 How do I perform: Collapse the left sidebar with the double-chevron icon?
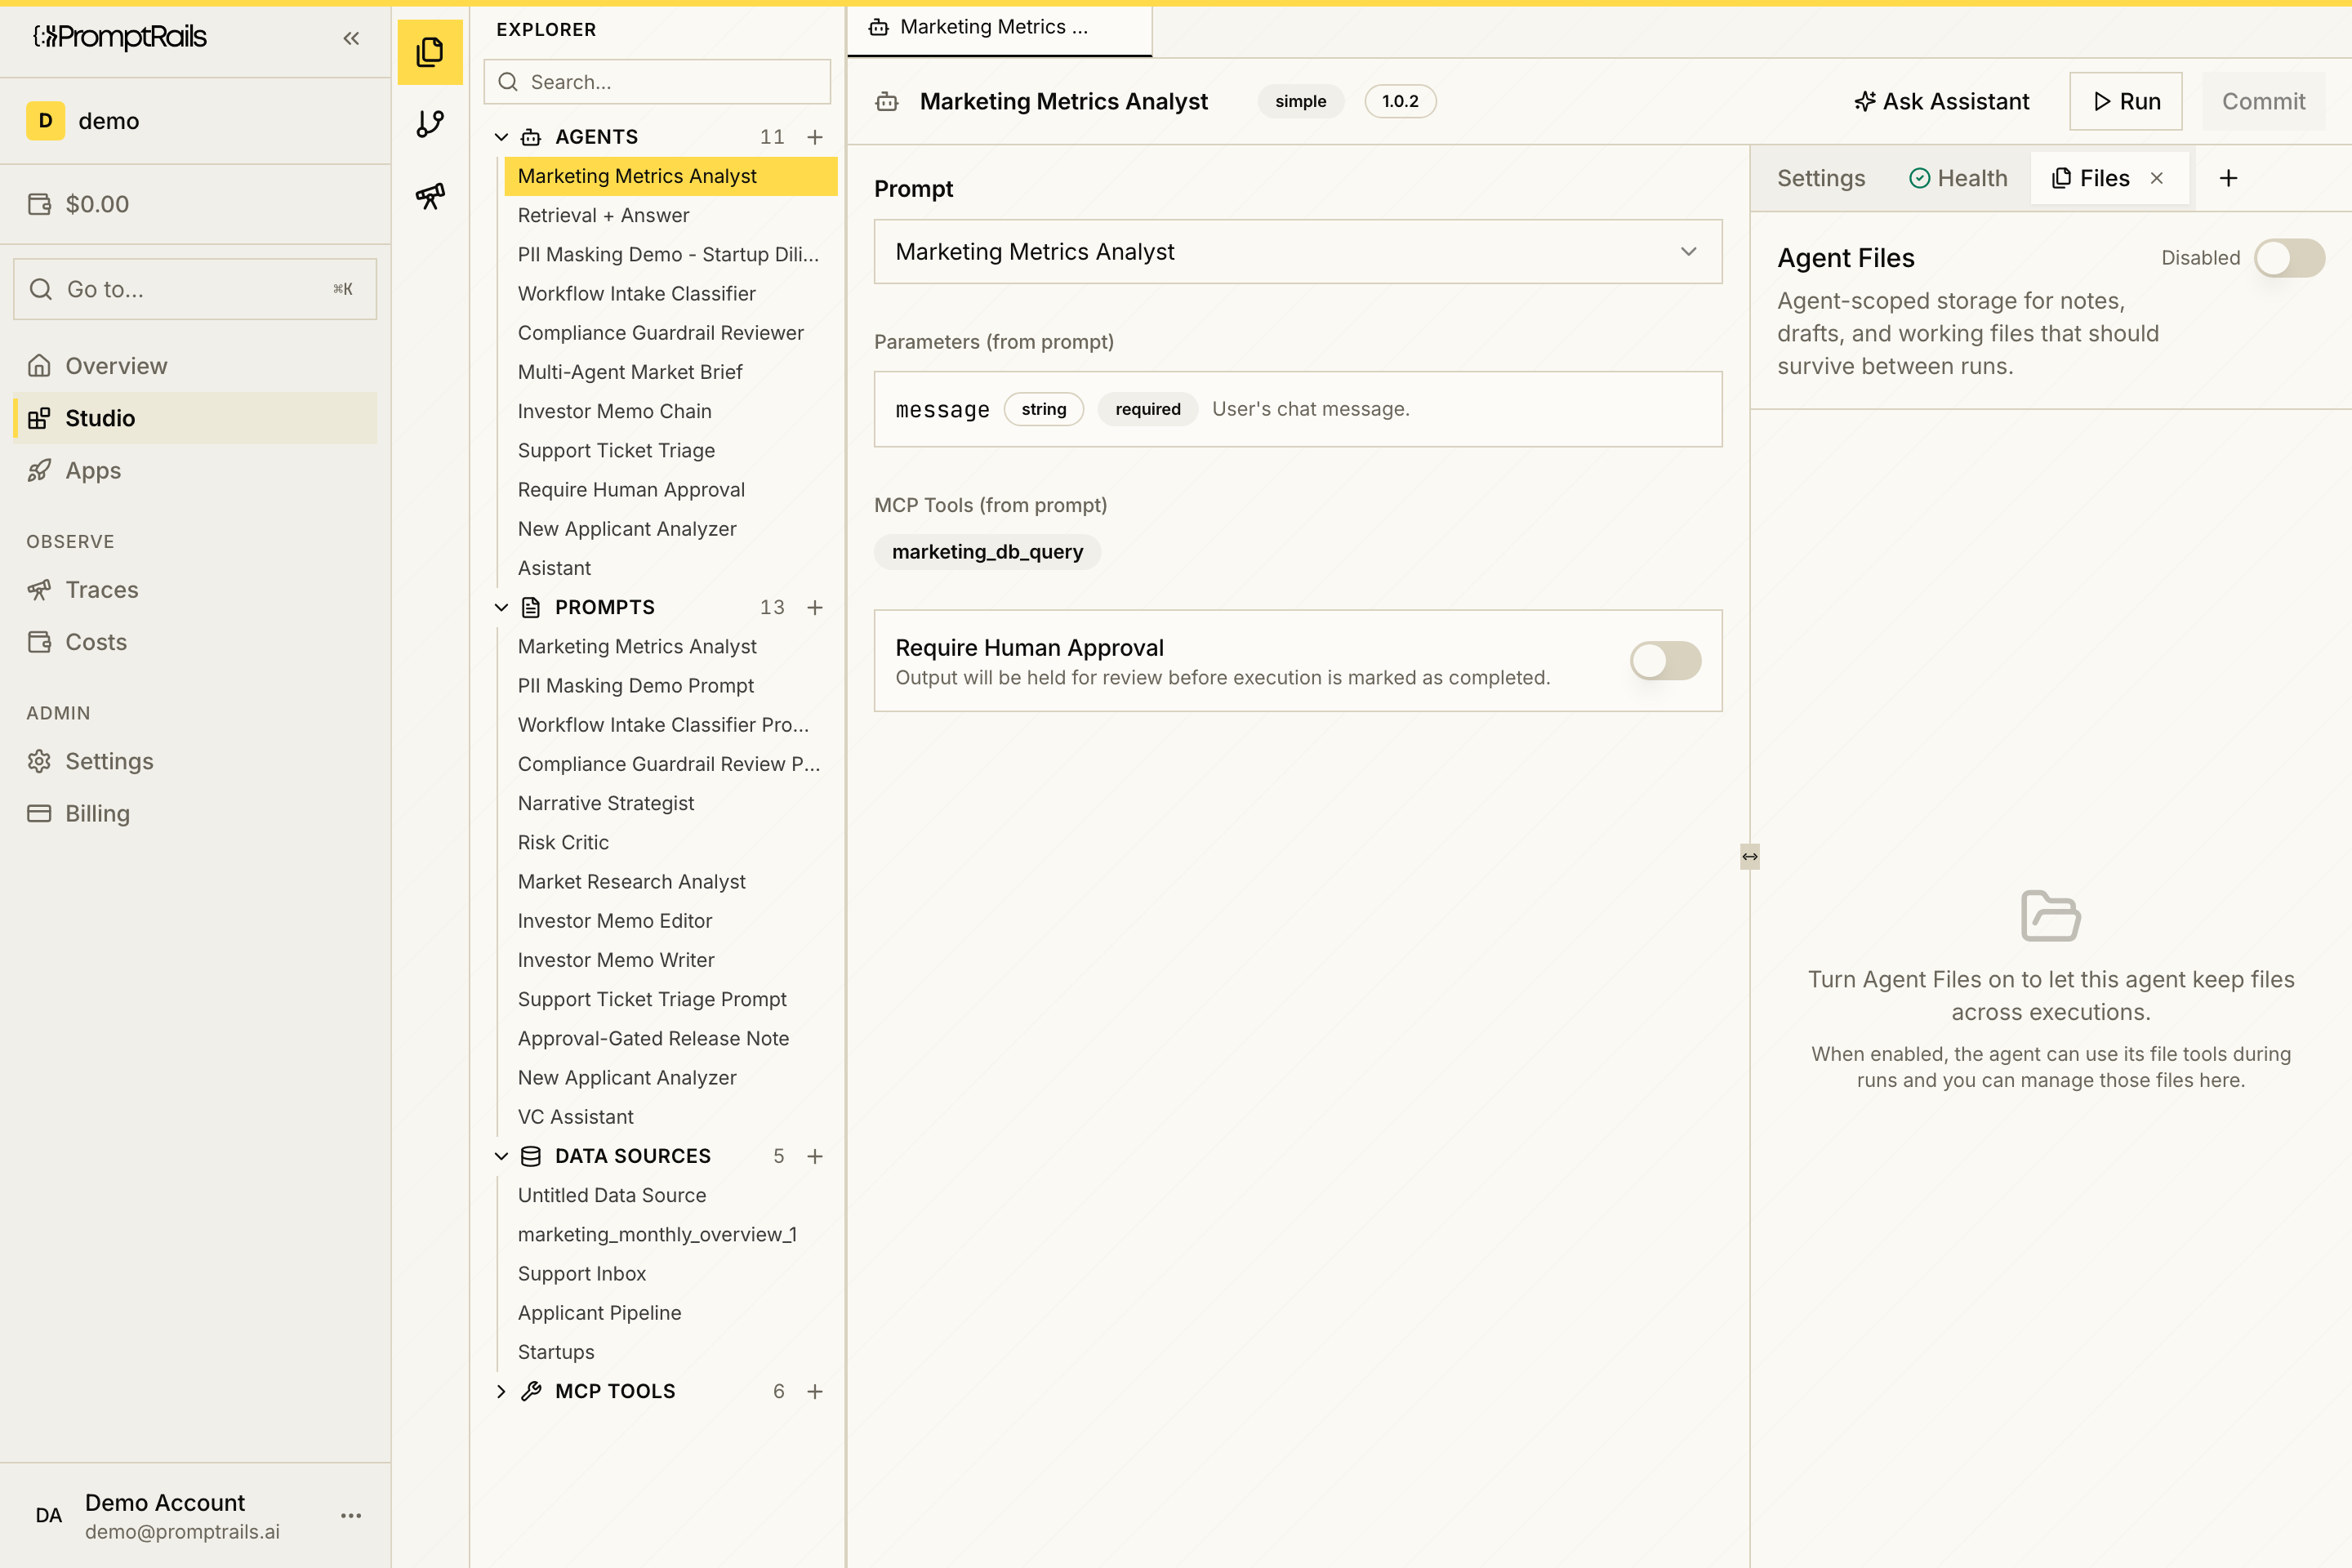tap(351, 38)
